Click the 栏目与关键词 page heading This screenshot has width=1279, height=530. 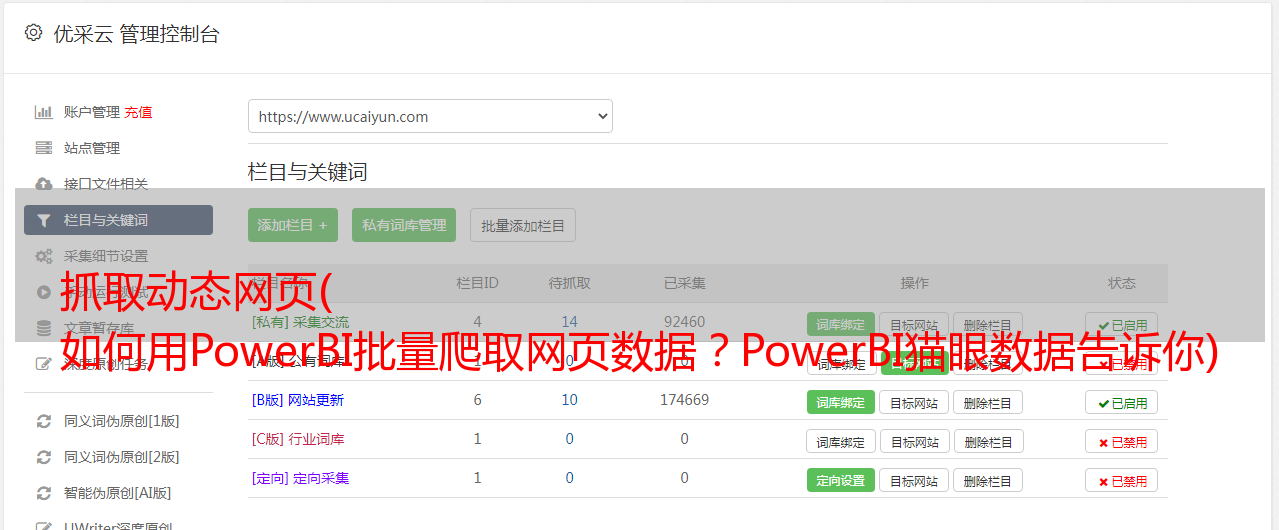tap(308, 172)
